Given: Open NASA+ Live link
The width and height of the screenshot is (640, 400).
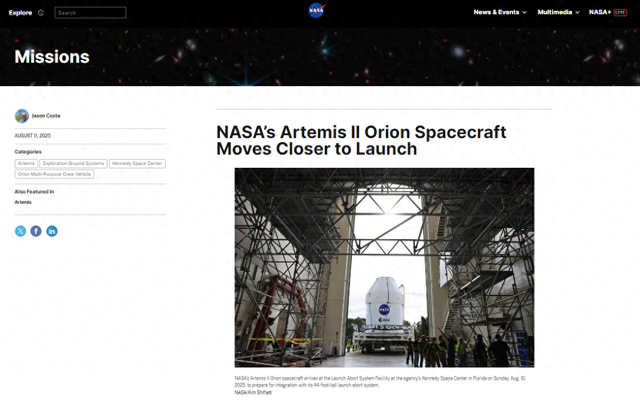Looking at the screenshot, I should (607, 12).
